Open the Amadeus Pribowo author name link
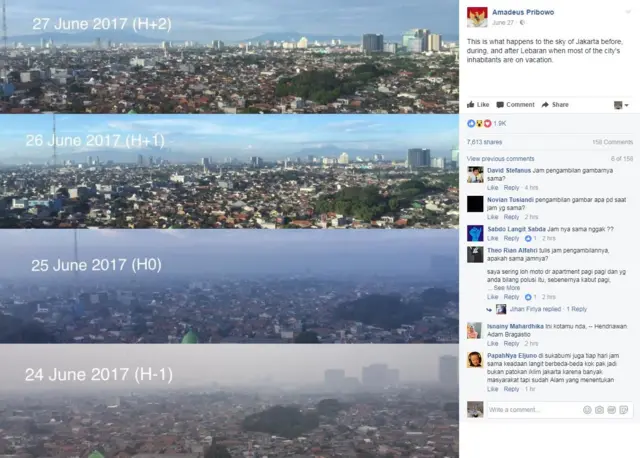Screen dimensions: 640x458 (x=523, y=12)
